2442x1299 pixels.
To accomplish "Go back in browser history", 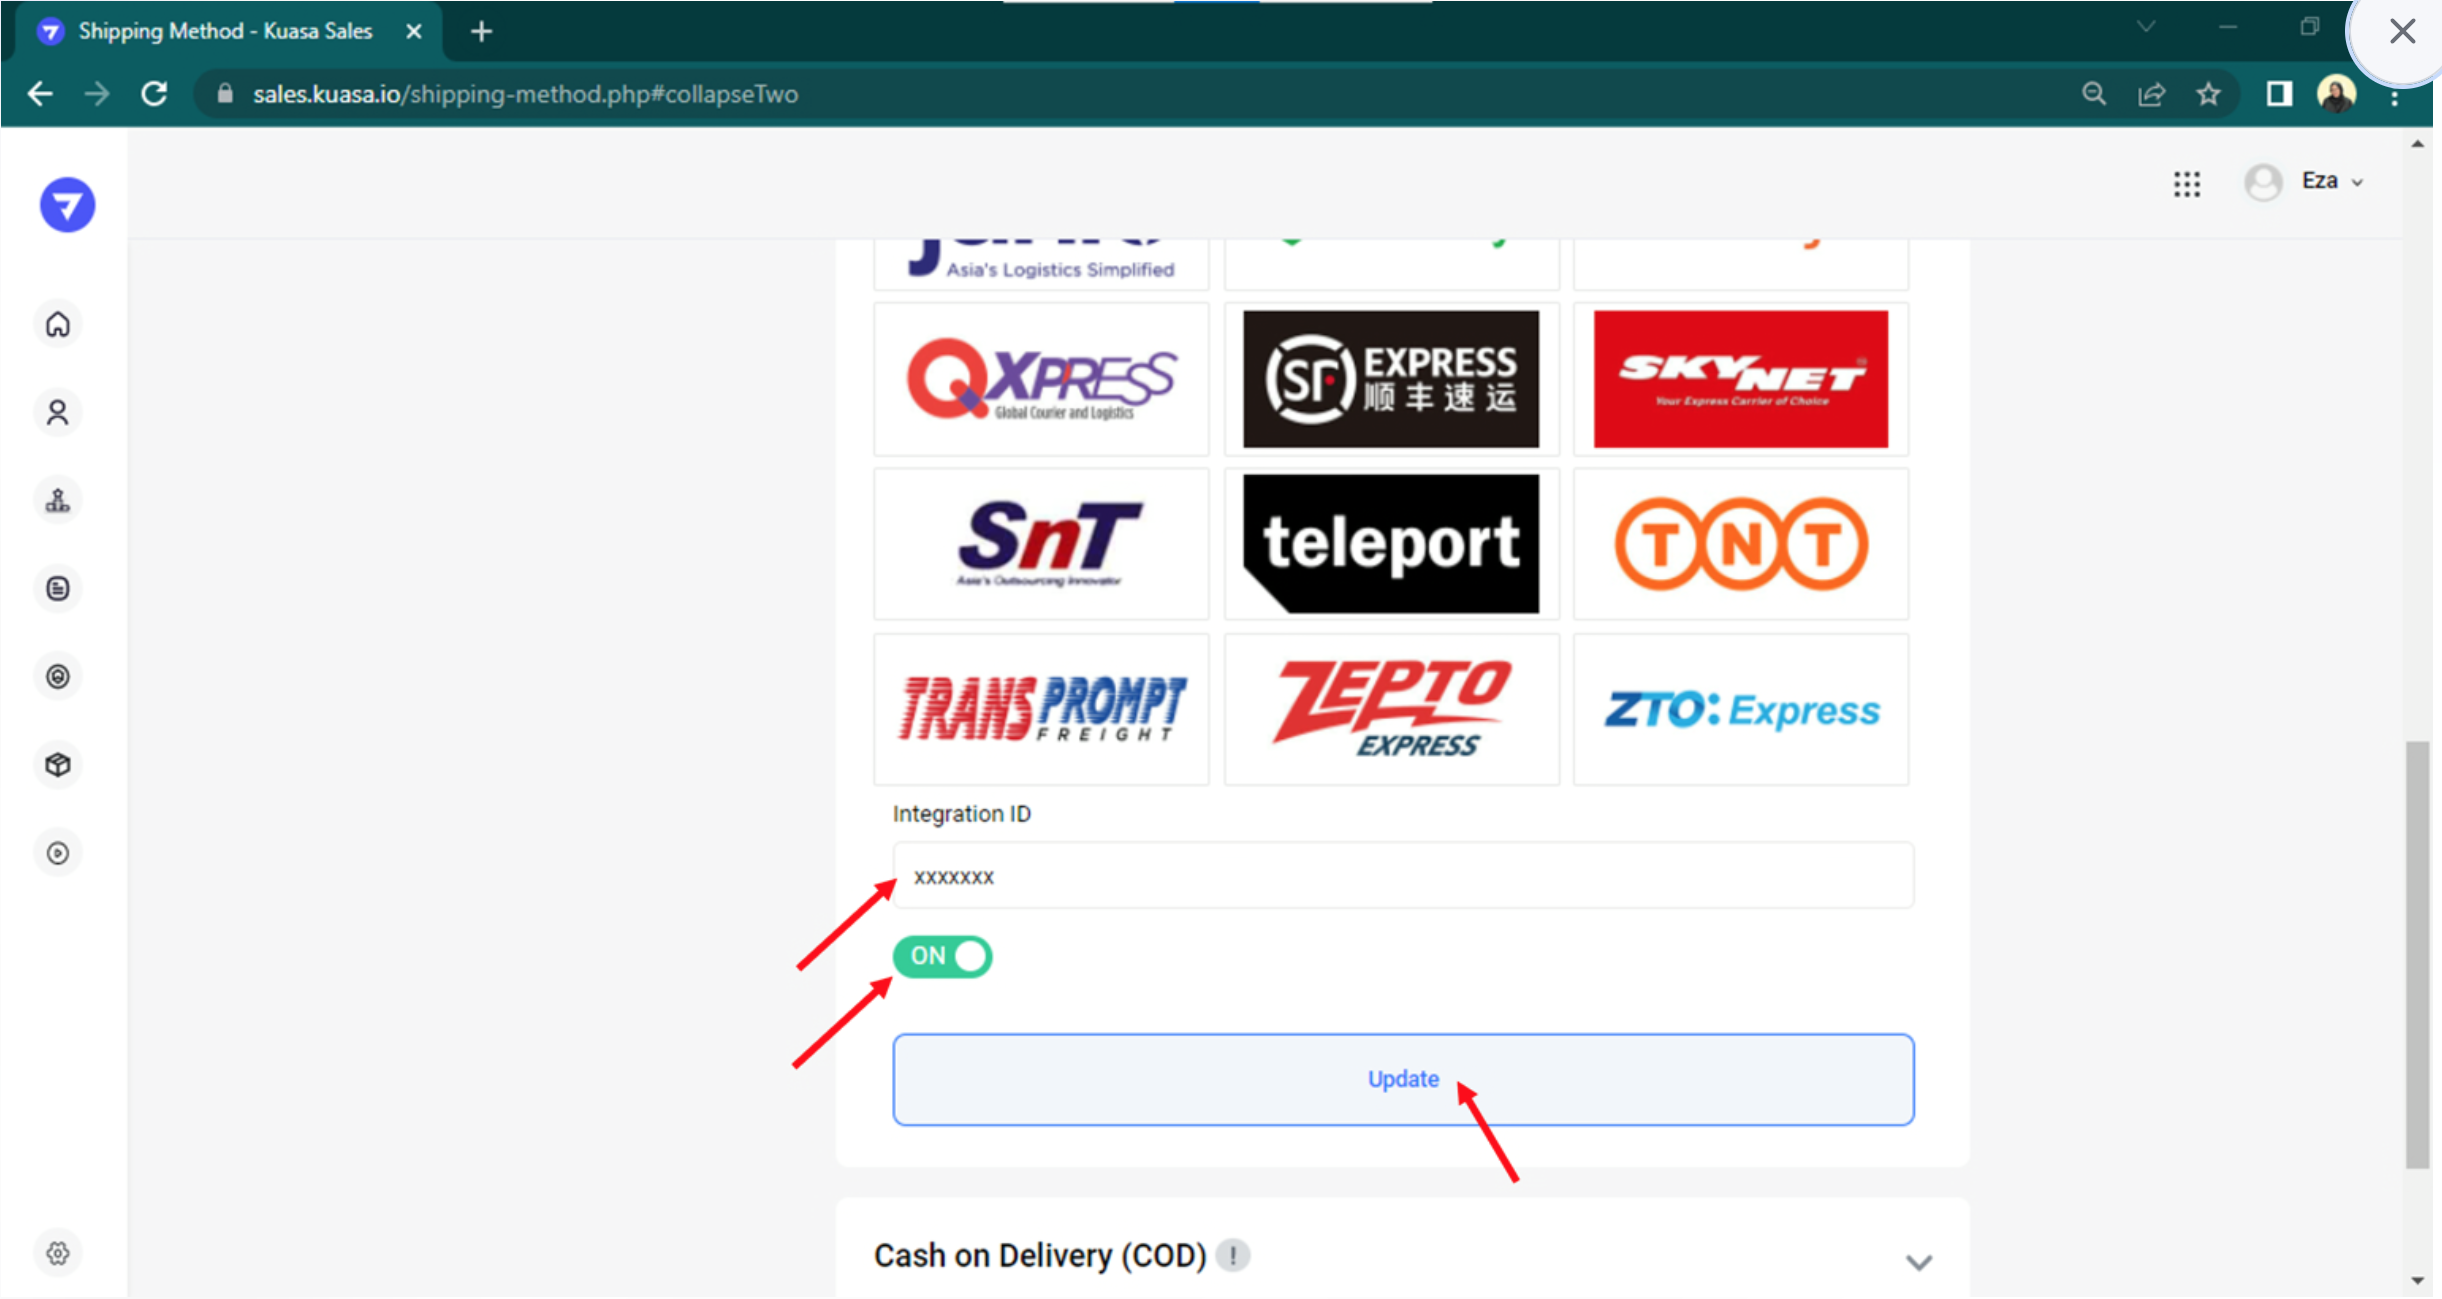I will click(40, 94).
